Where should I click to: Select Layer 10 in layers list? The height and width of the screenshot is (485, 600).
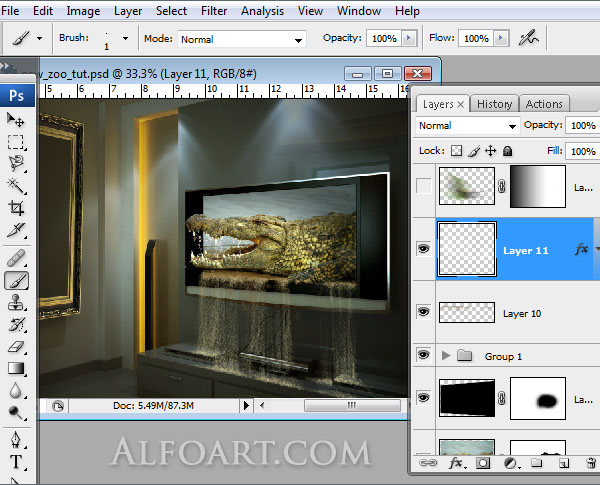click(518, 312)
